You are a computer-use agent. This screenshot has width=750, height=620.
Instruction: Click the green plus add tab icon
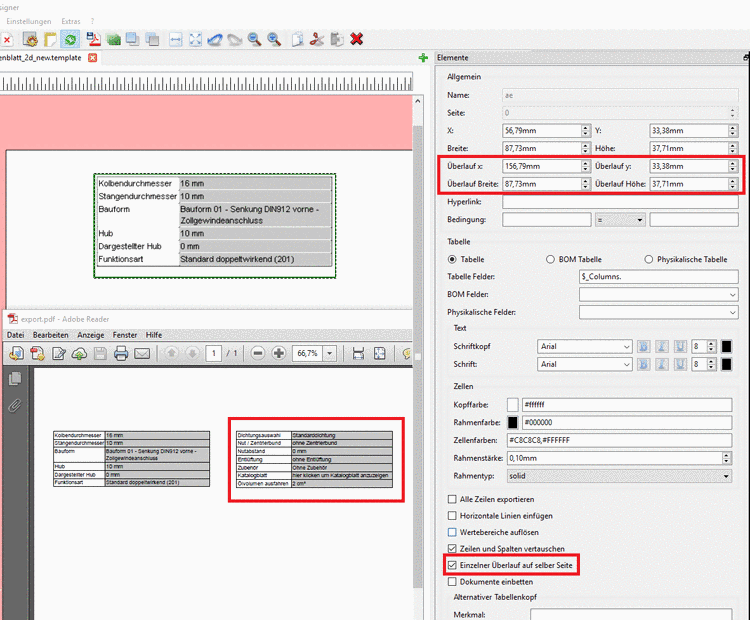point(423,58)
